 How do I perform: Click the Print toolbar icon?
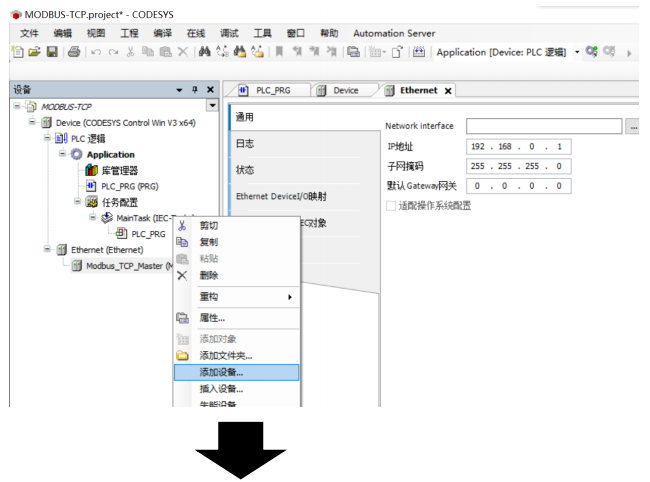point(74,52)
